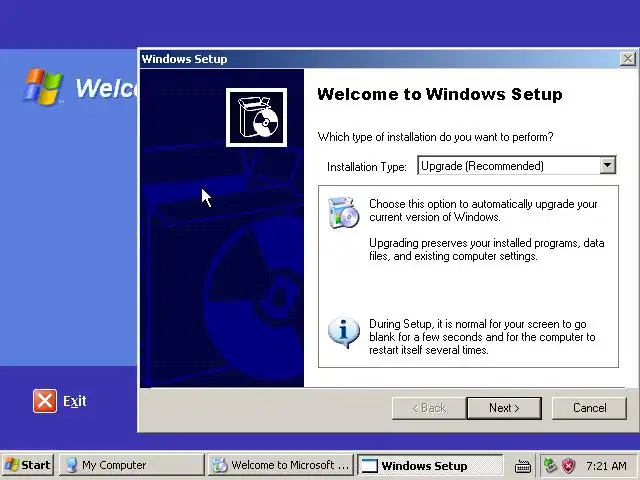Image resolution: width=640 pixels, height=480 pixels.
Task: Click the red Exit icon in welcome window
Action: click(45, 401)
